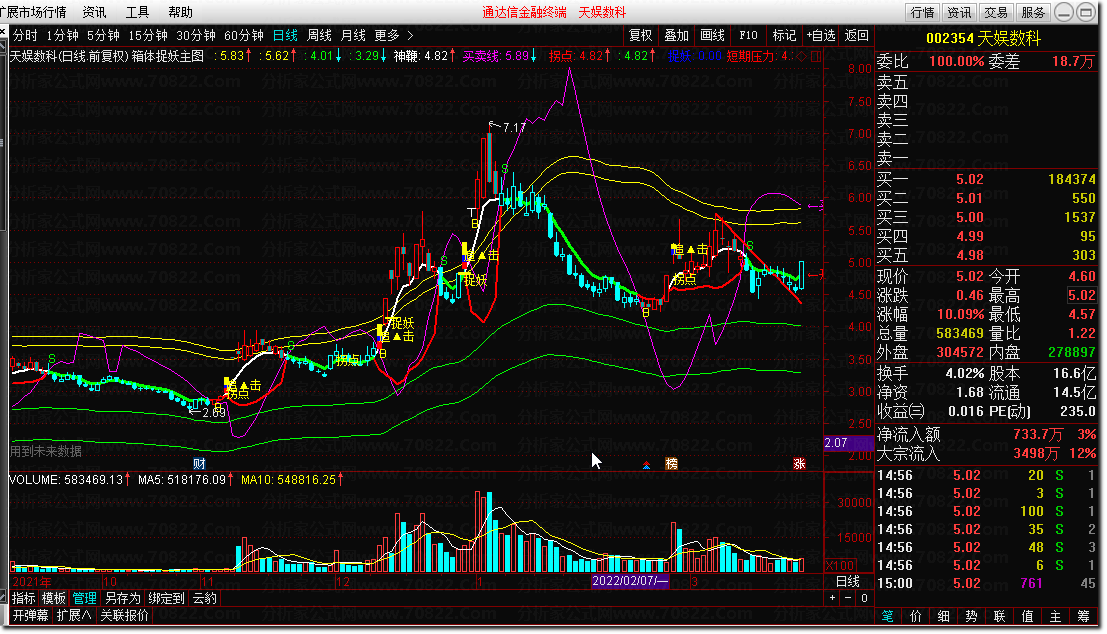The height and width of the screenshot is (634, 1107).
Task: Open 指标 indicator tab
Action: [24, 598]
